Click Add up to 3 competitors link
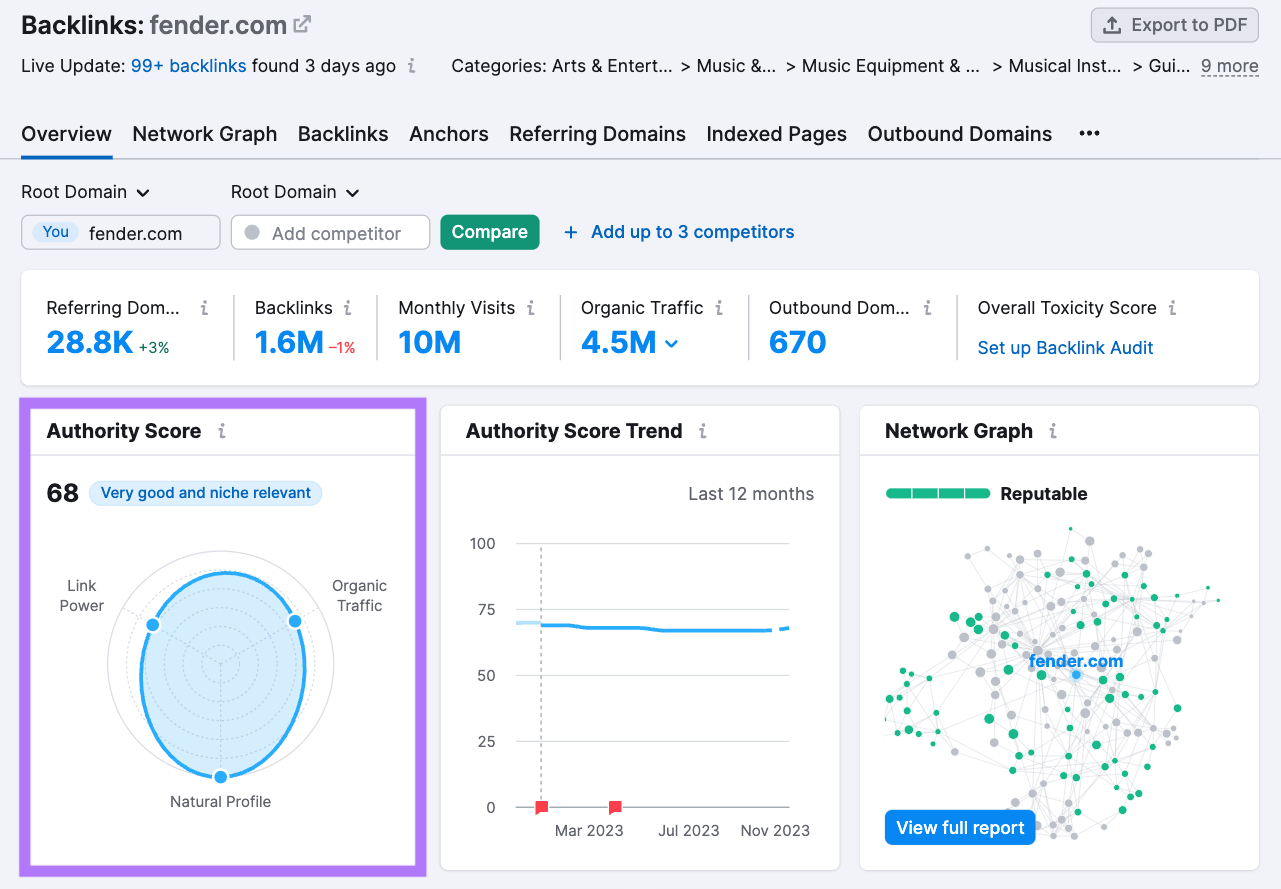 (x=679, y=232)
